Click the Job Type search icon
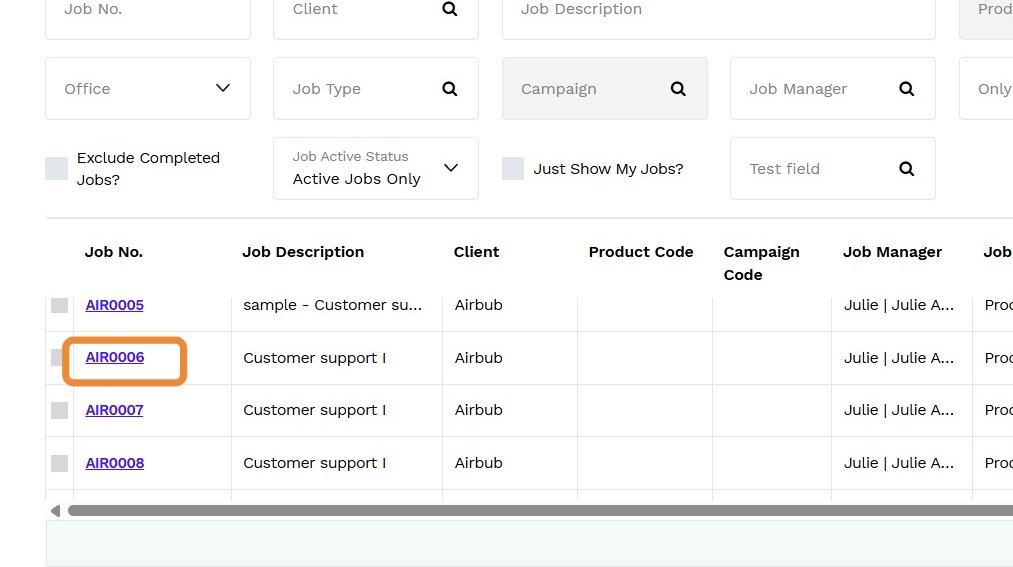The image size is (1013, 567). pyautogui.click(x=450, y=88)
